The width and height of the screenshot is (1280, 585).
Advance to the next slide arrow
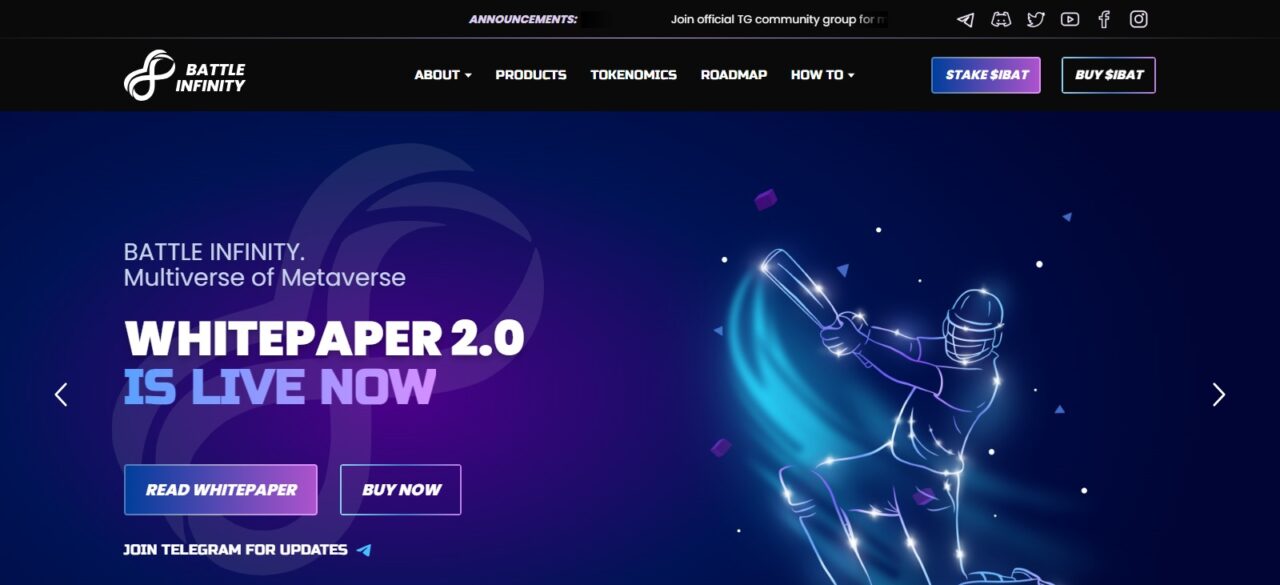pos(1218,394)
